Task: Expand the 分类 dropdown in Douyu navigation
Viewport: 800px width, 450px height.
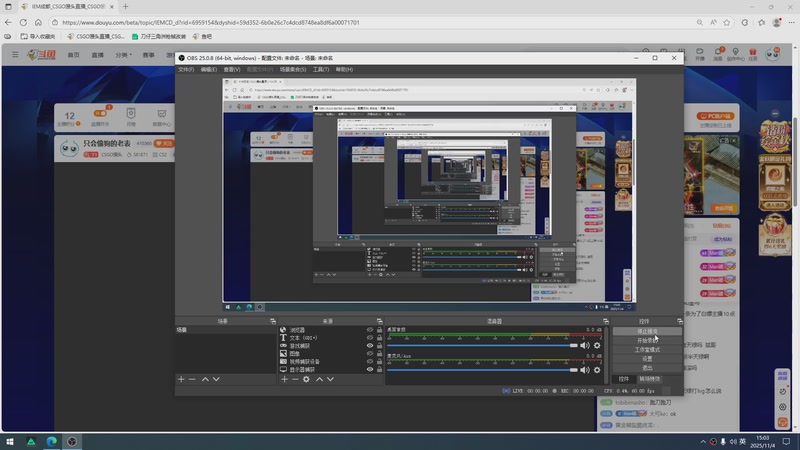Action: pyautogui.click(x=123, y=55)
